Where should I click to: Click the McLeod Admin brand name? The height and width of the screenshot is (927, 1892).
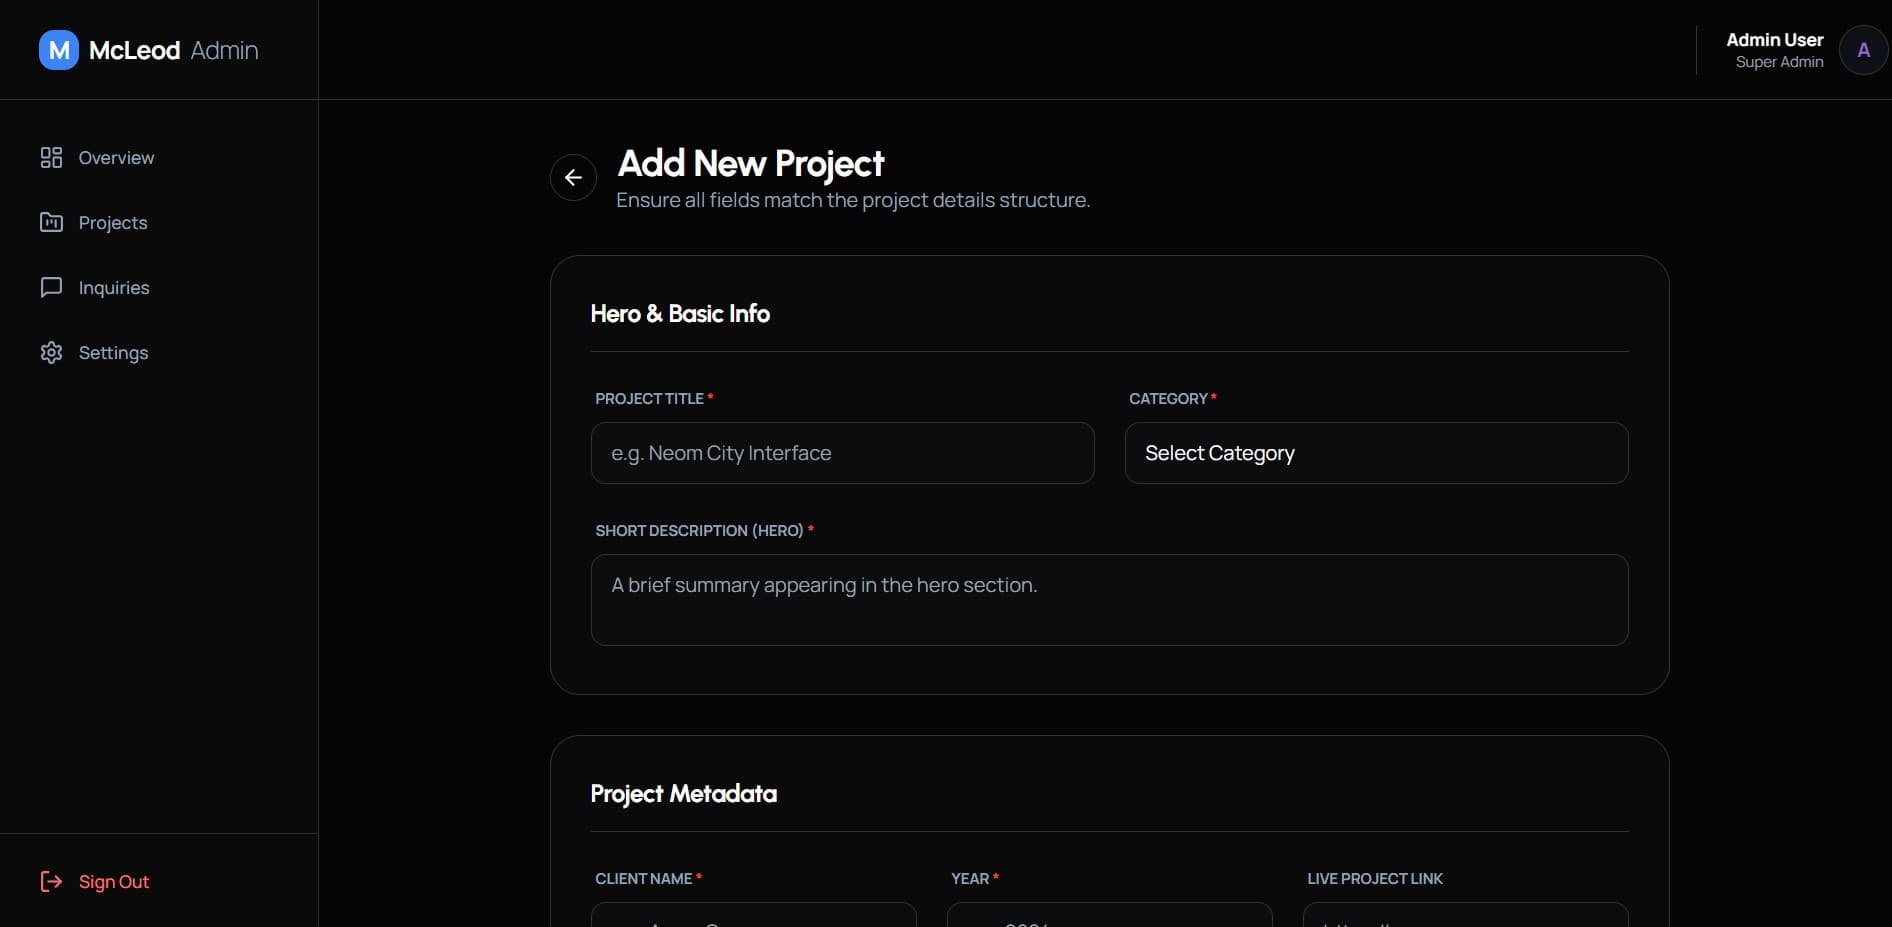pos(173,50)
